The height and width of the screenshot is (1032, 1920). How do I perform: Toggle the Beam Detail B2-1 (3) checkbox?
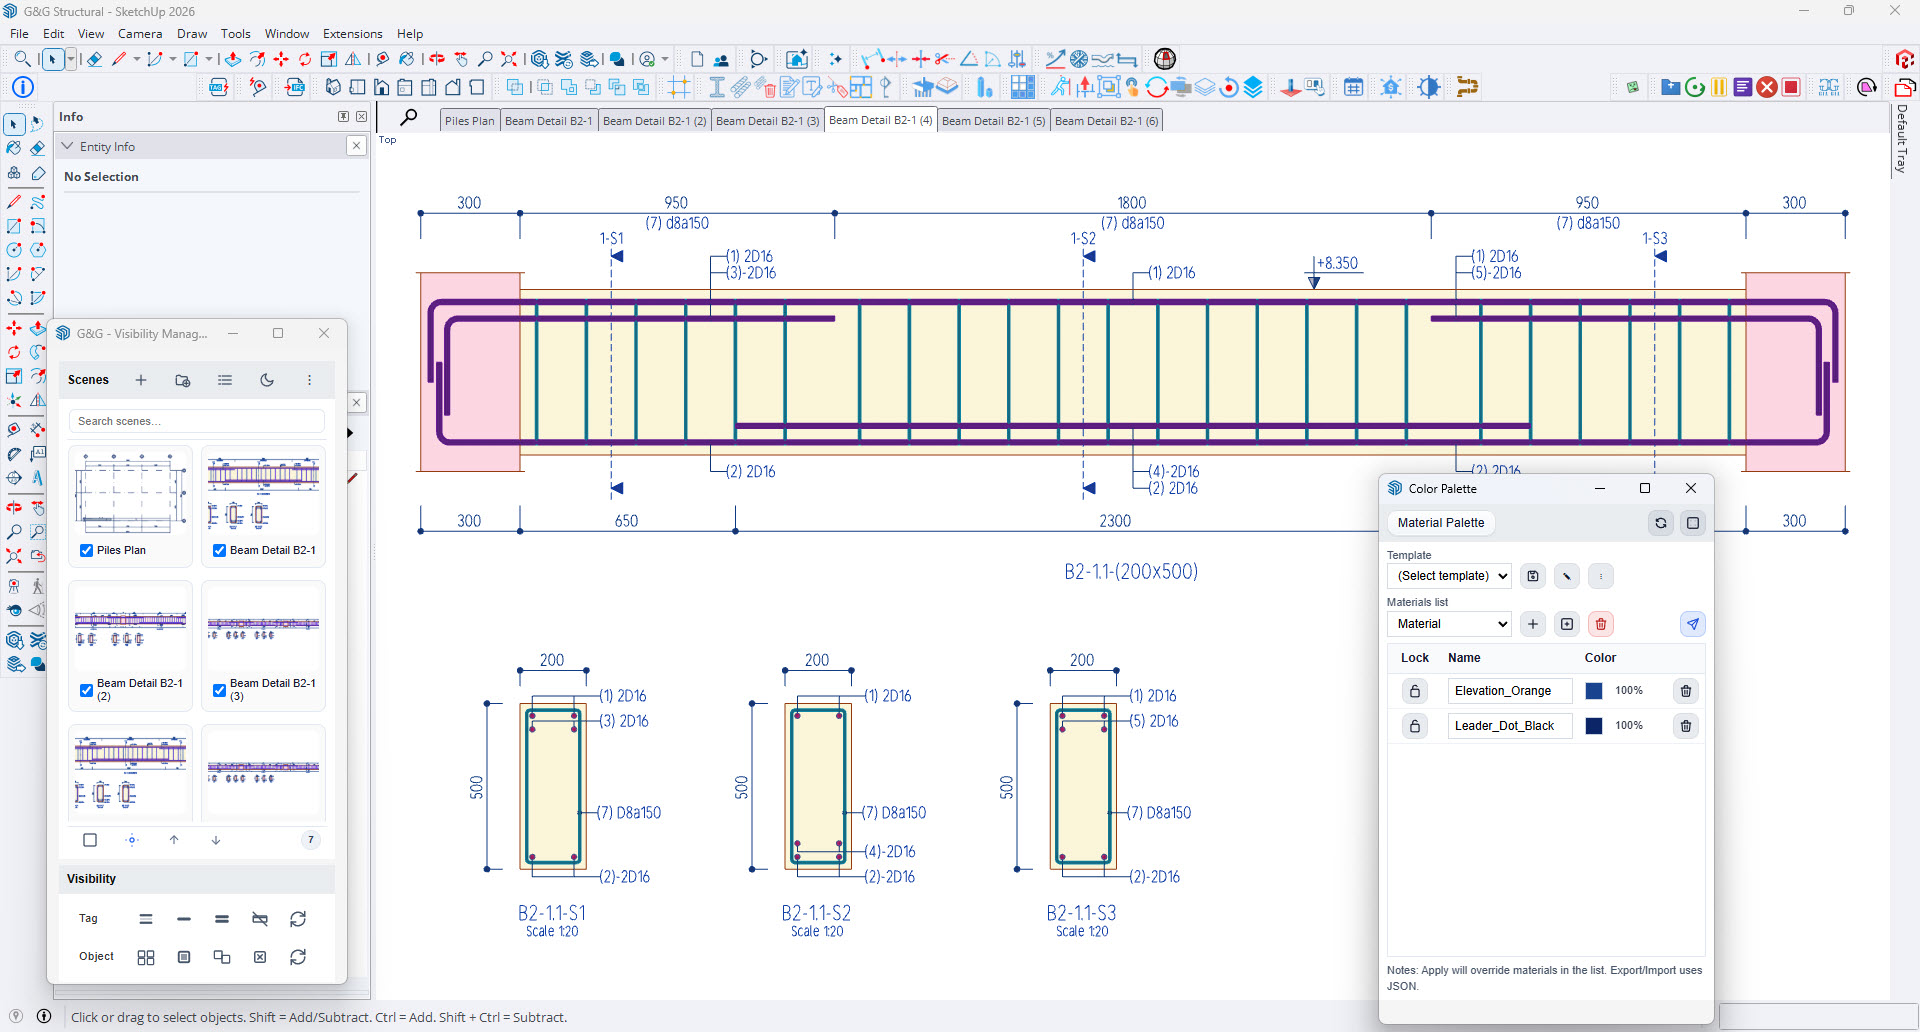click(220, 690)
